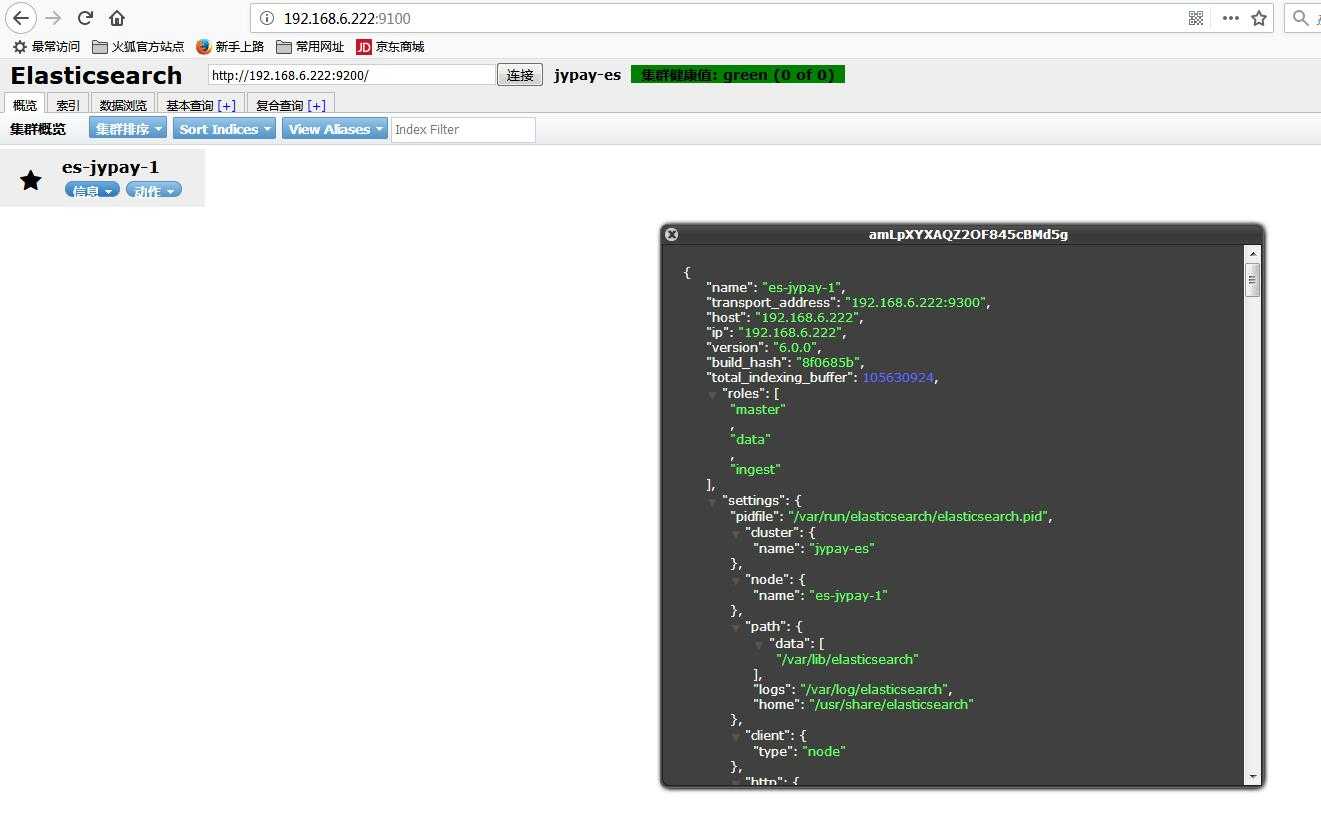Image resolution: width=1321 pixels, height=822 pixels.
Task: Collapse the "node" object in JSON
Action: [736, 580]
